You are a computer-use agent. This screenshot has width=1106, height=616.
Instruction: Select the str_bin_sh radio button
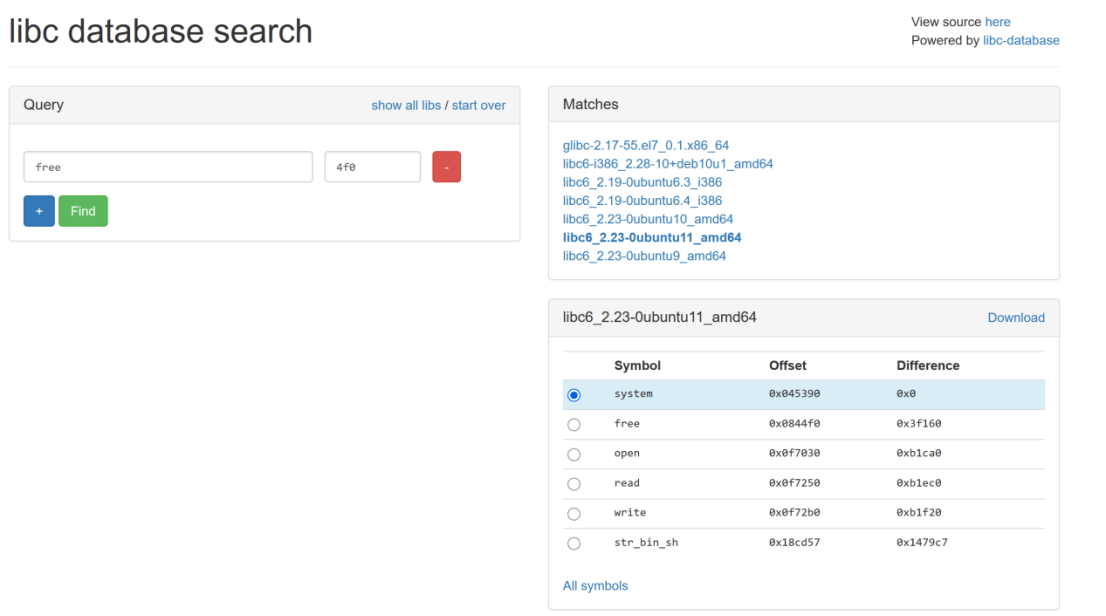(x=574, y=544)
